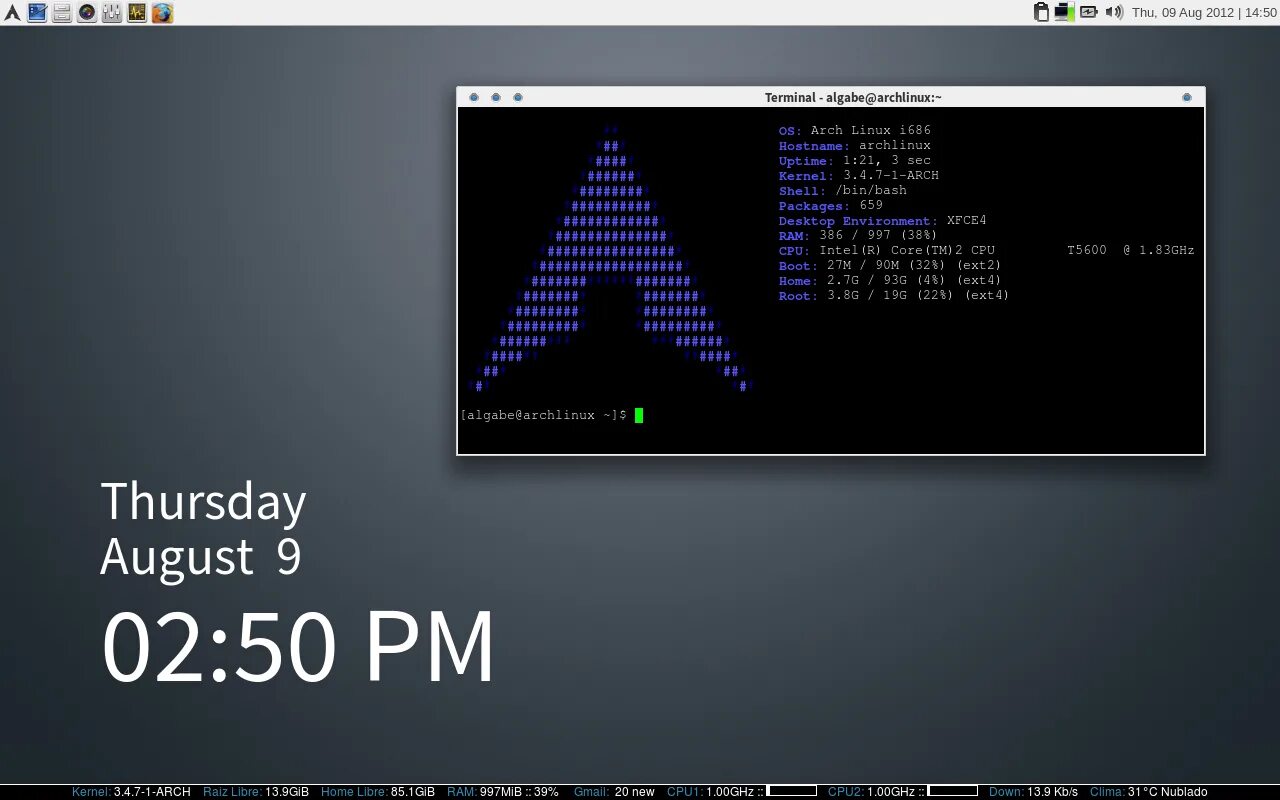The image size is (1280, 800).
Task: Select the 'Uptime: 1:21, 3 sec' line
Action: 855,160
